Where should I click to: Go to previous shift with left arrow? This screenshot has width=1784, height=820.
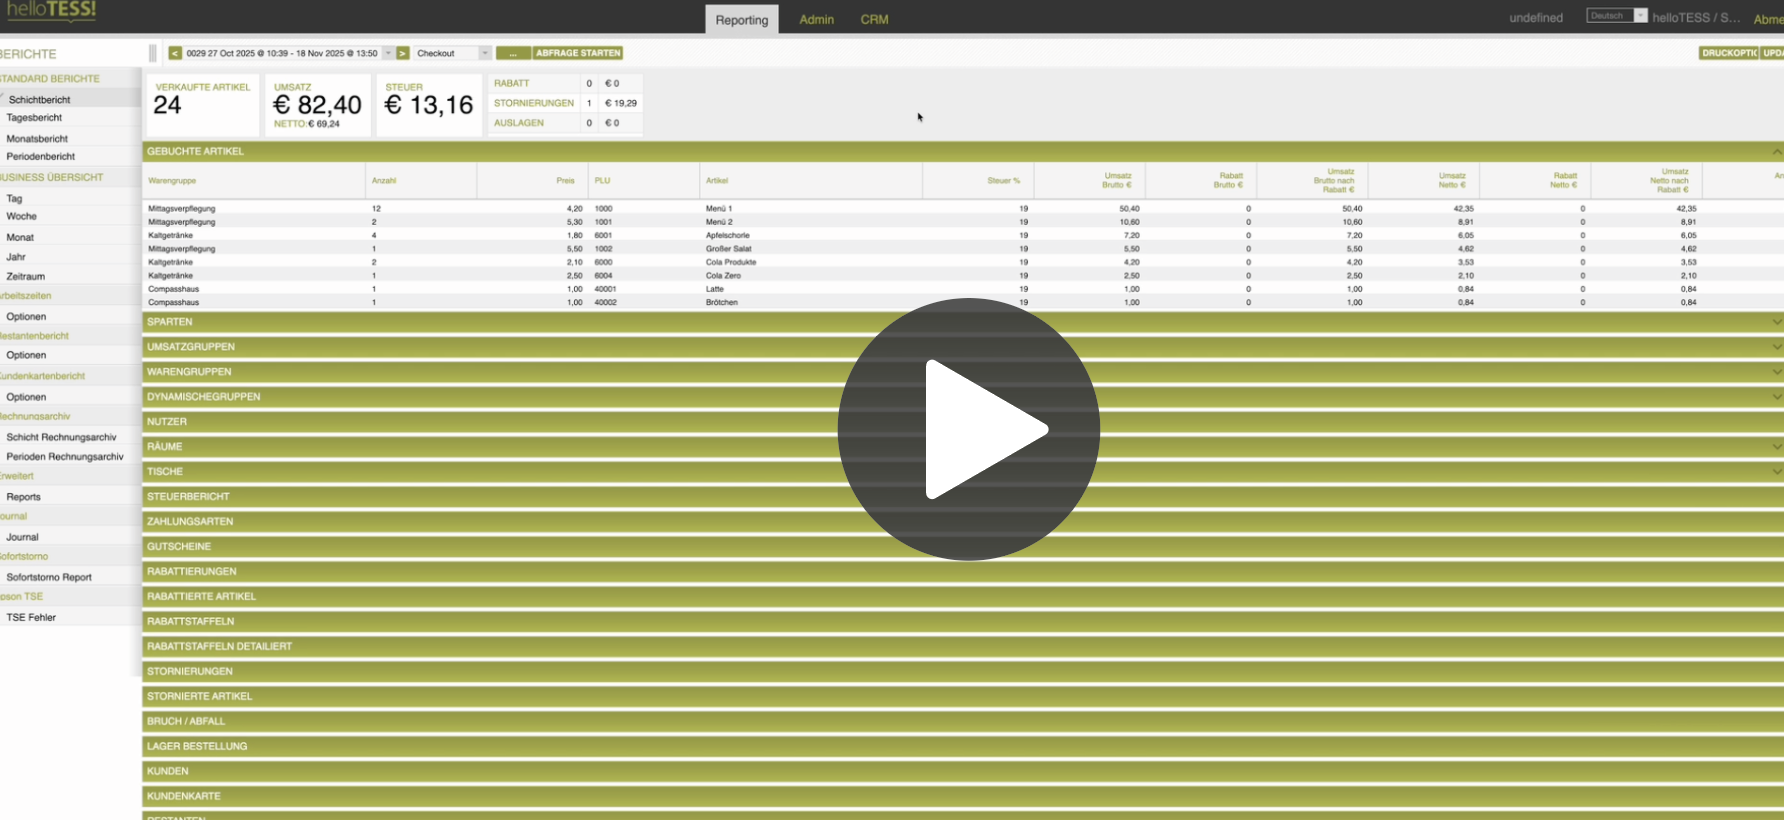point(175,53)
